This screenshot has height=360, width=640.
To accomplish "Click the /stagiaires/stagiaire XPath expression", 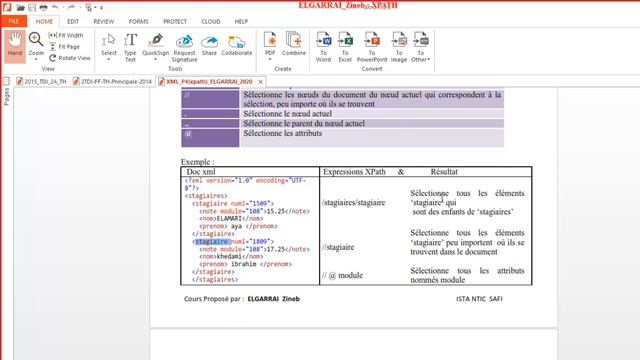I will tap(353, 202).
